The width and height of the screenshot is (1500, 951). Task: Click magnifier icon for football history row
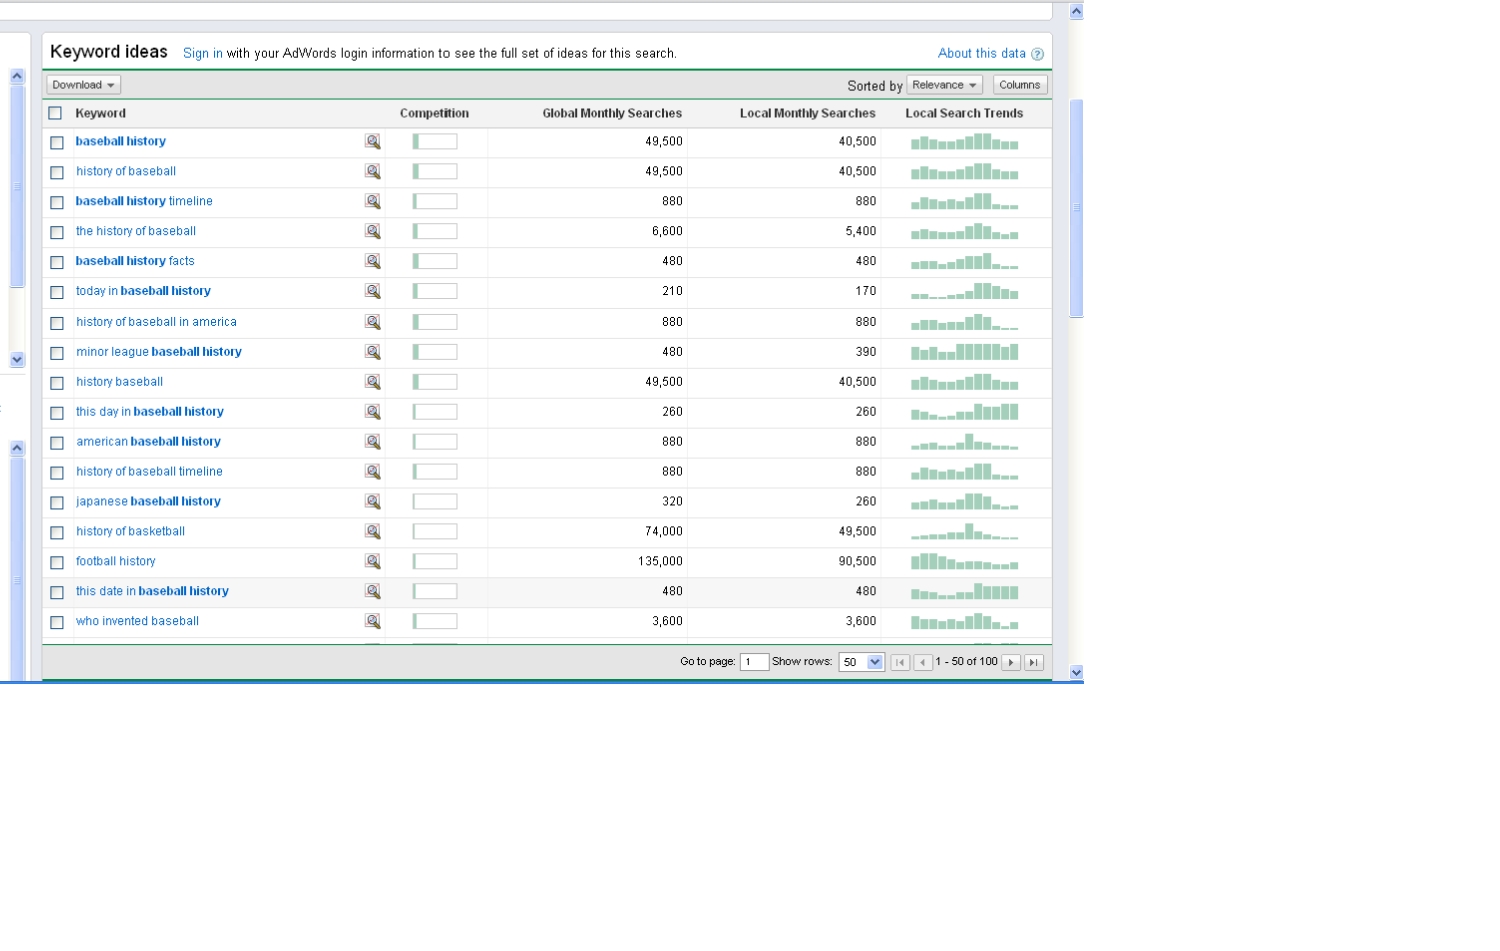pos(373,562)
